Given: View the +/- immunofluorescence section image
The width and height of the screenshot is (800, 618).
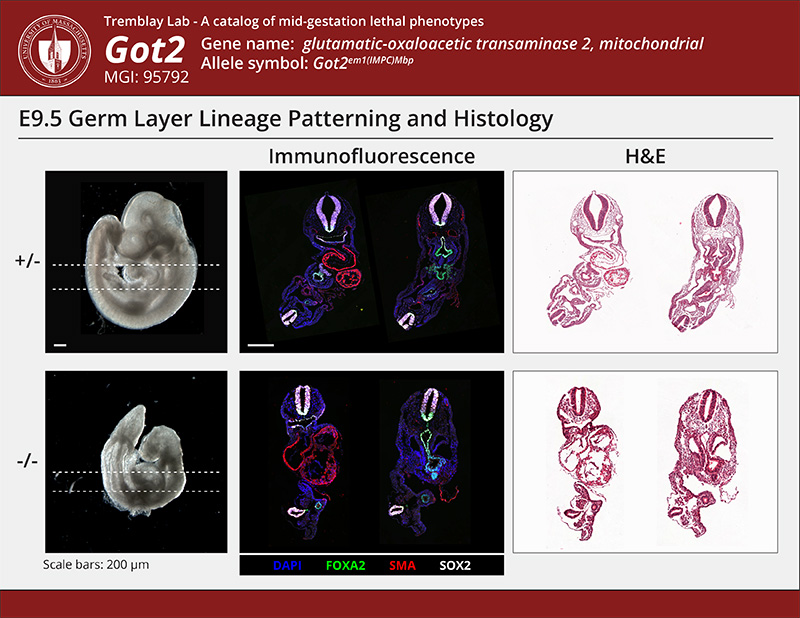Looking at the screenshot, I should click(x=371, y=262).
